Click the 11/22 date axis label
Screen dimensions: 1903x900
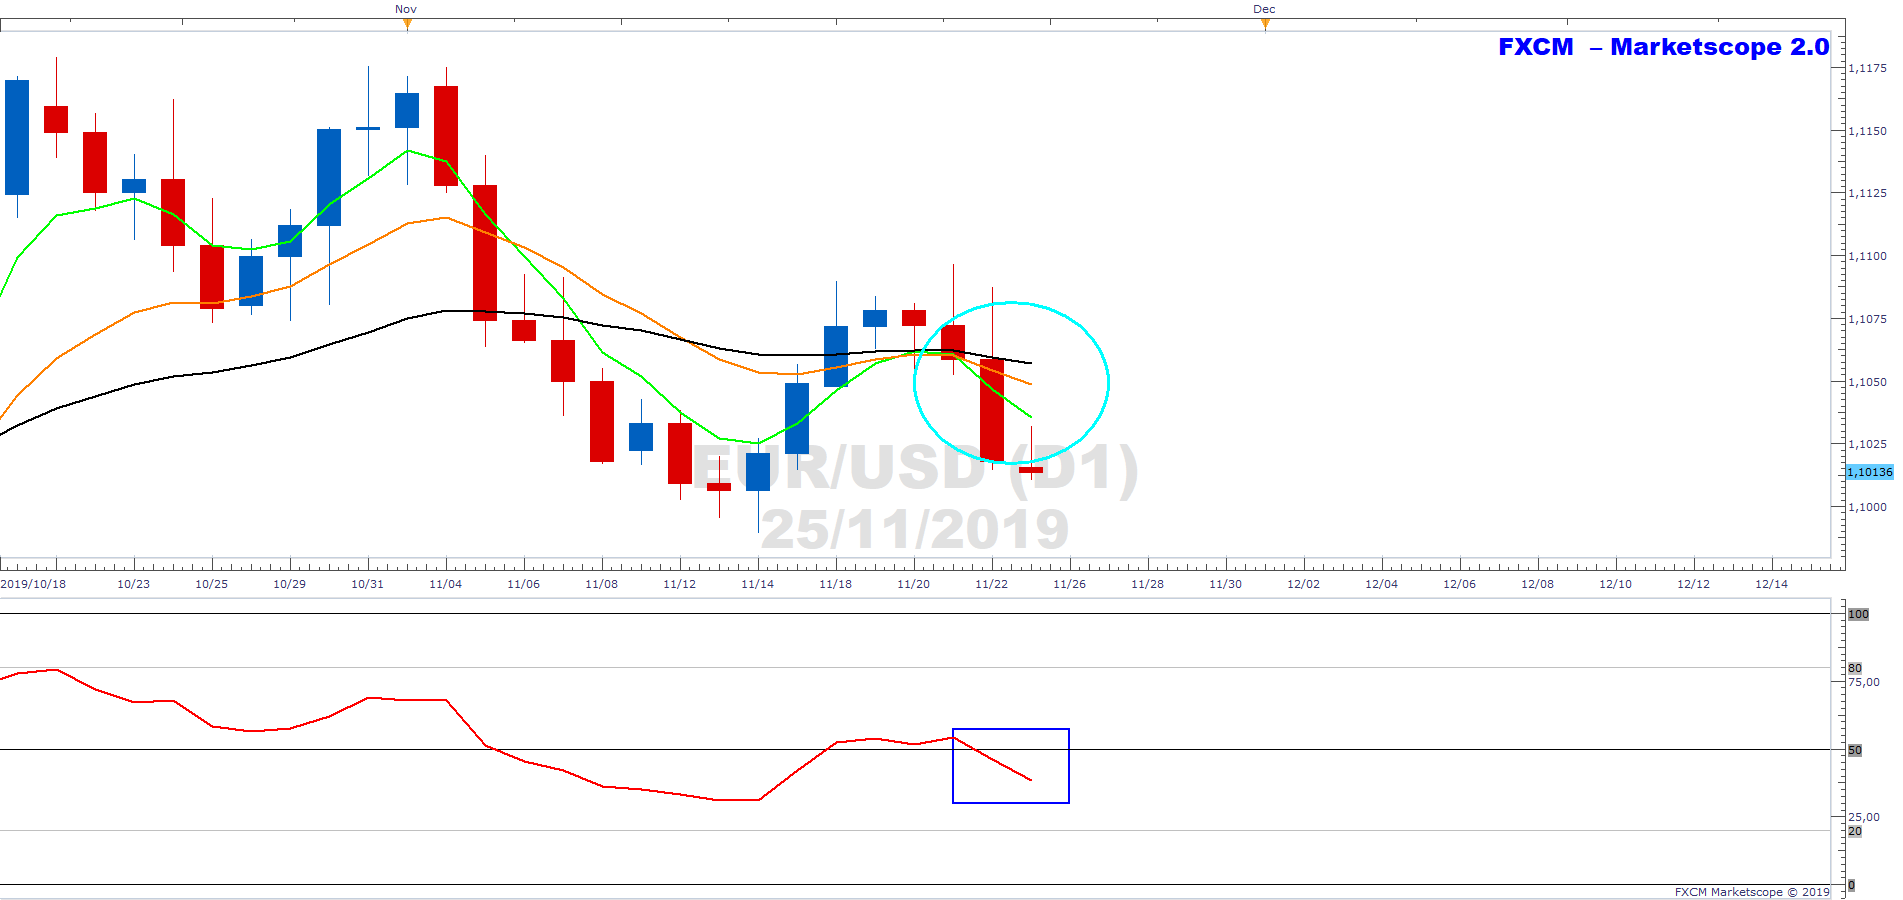coord(991,584)
